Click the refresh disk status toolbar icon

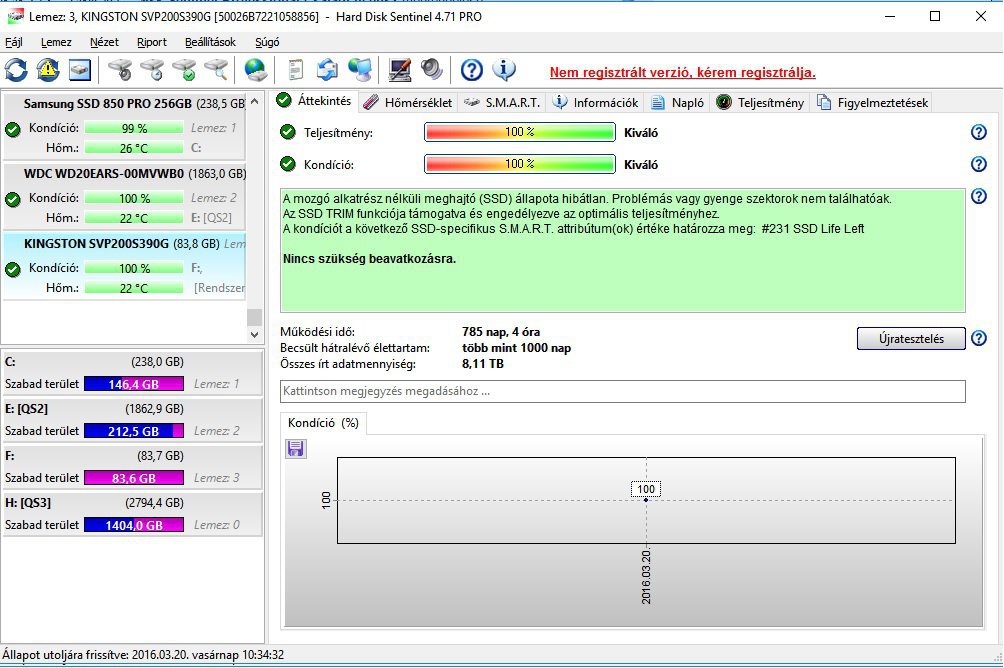(17, 70)
